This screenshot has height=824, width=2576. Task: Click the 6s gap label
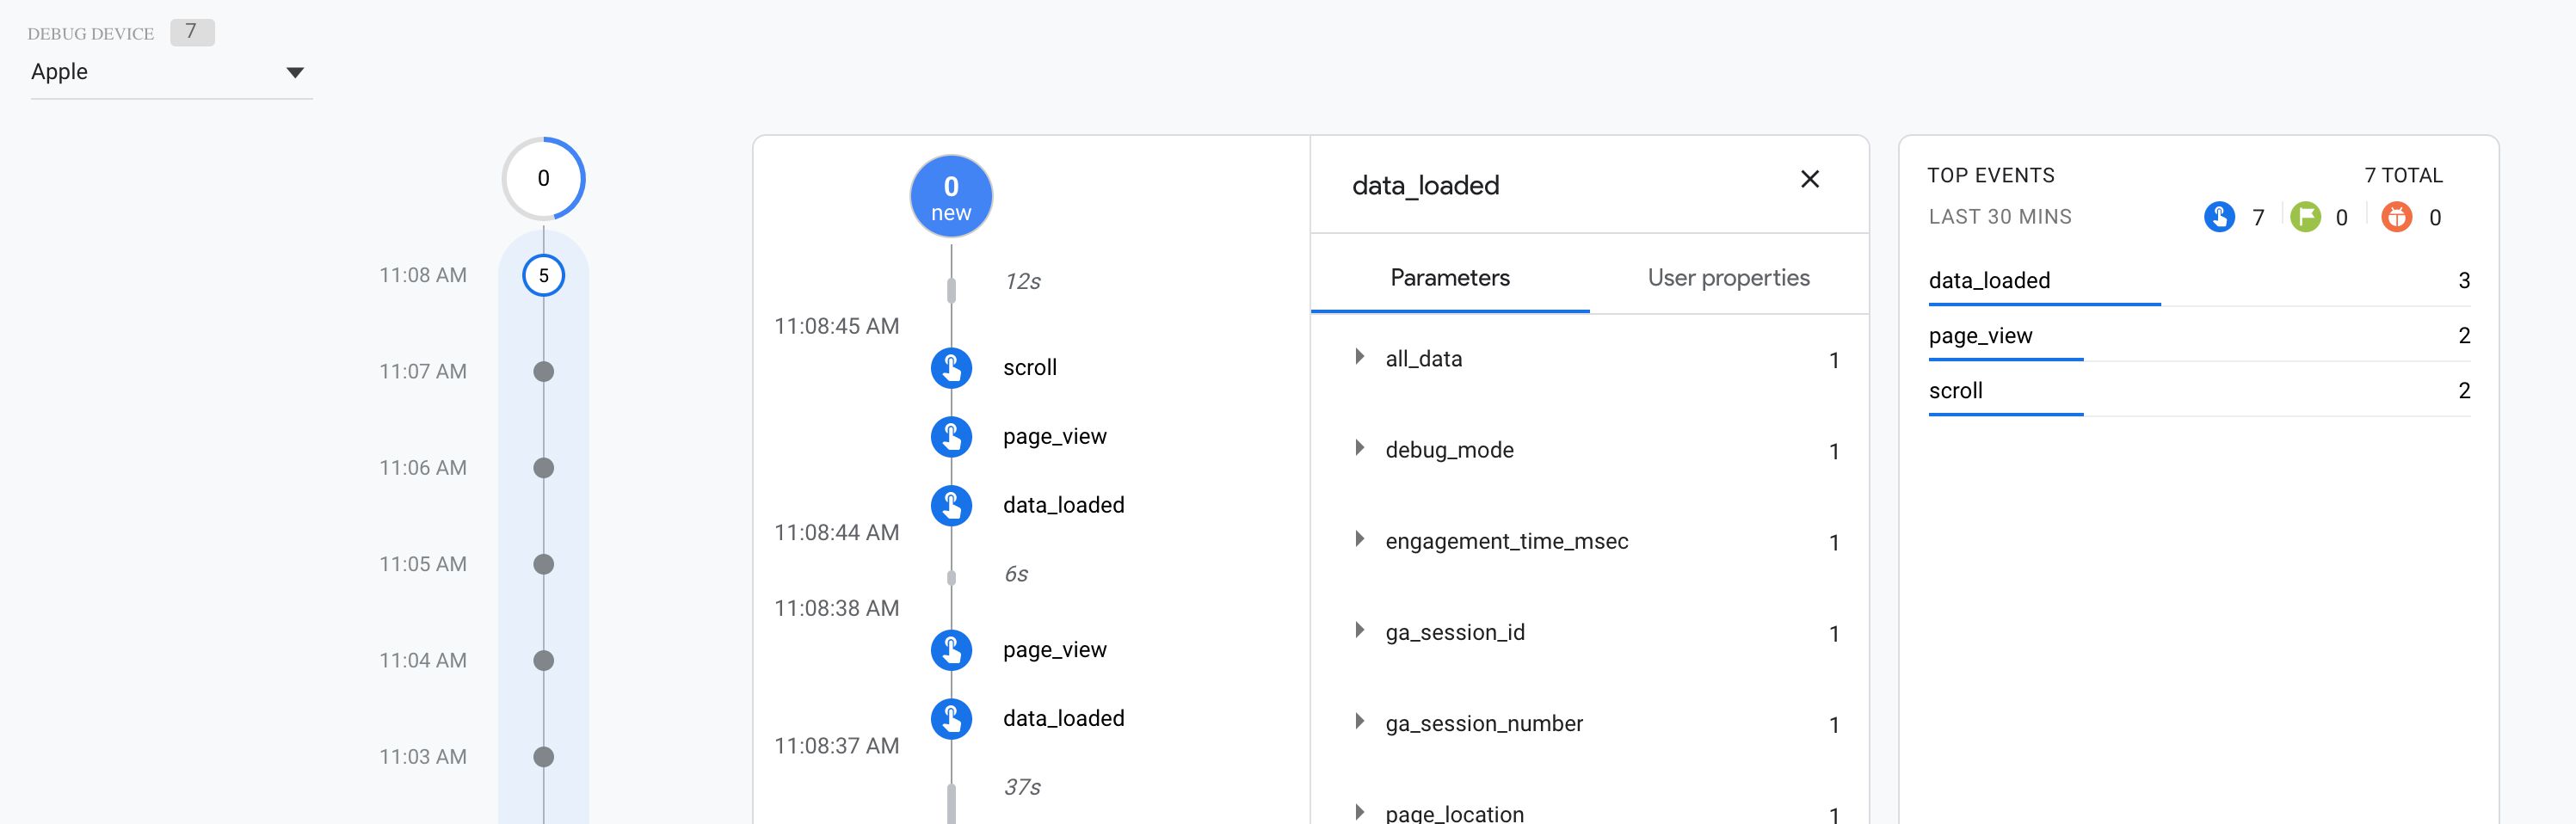[x=1016, y=574]
